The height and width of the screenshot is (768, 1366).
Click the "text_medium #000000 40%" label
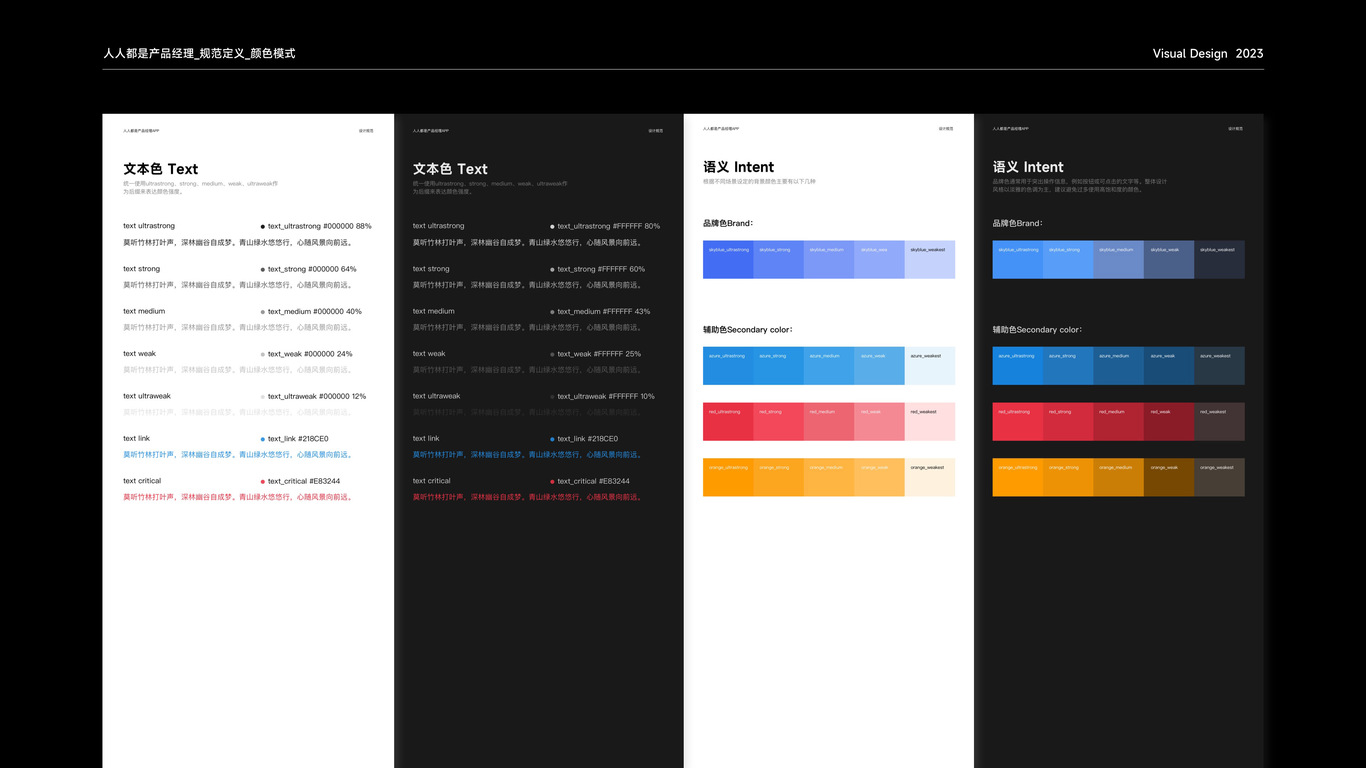click(x=315, y=311)
